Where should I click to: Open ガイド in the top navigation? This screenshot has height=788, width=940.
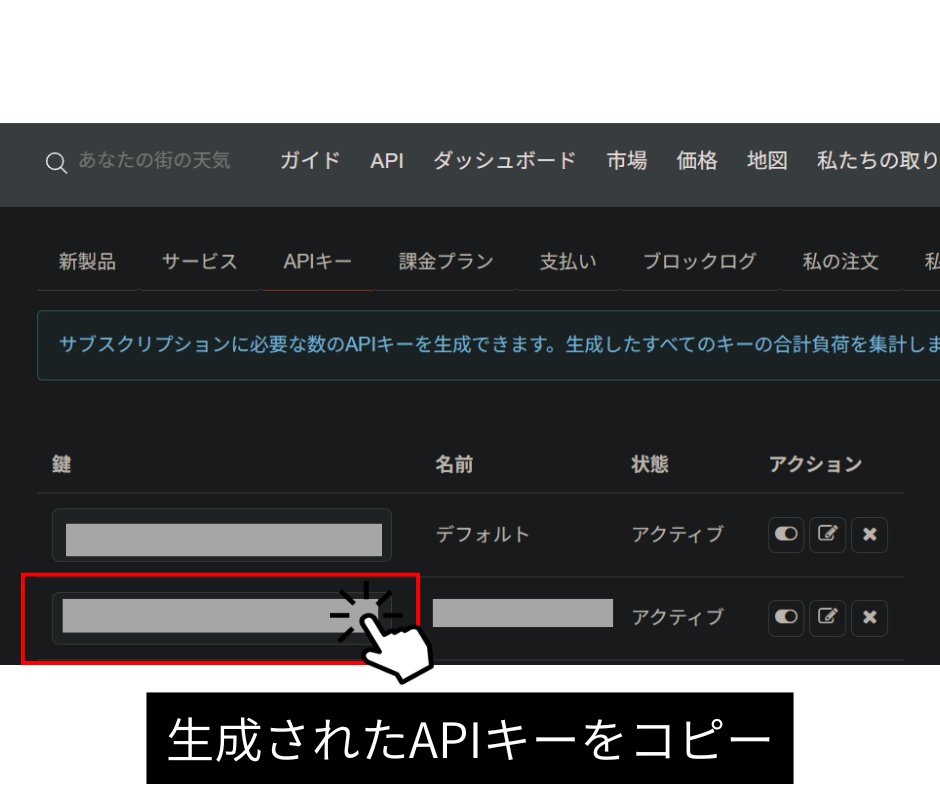click(x=308, y=161)
